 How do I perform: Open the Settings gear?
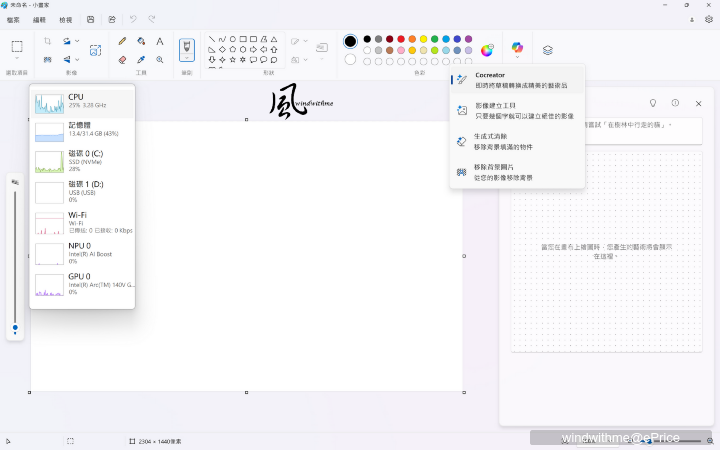coord(708,19)
